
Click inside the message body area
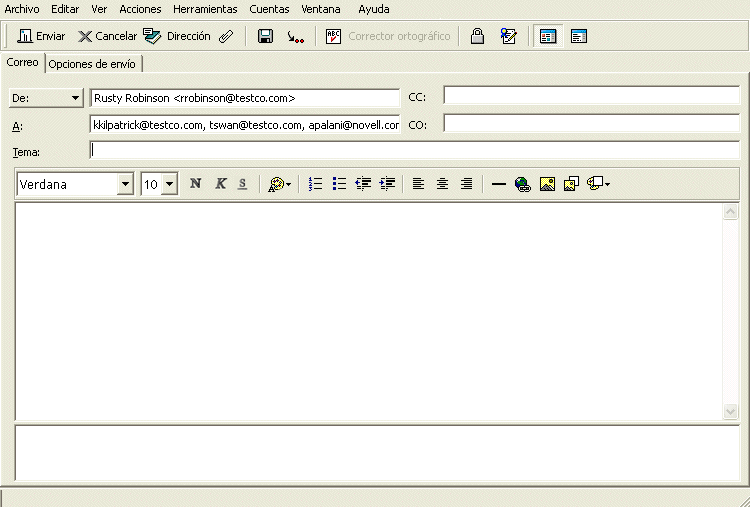click(x=369, y=311)
